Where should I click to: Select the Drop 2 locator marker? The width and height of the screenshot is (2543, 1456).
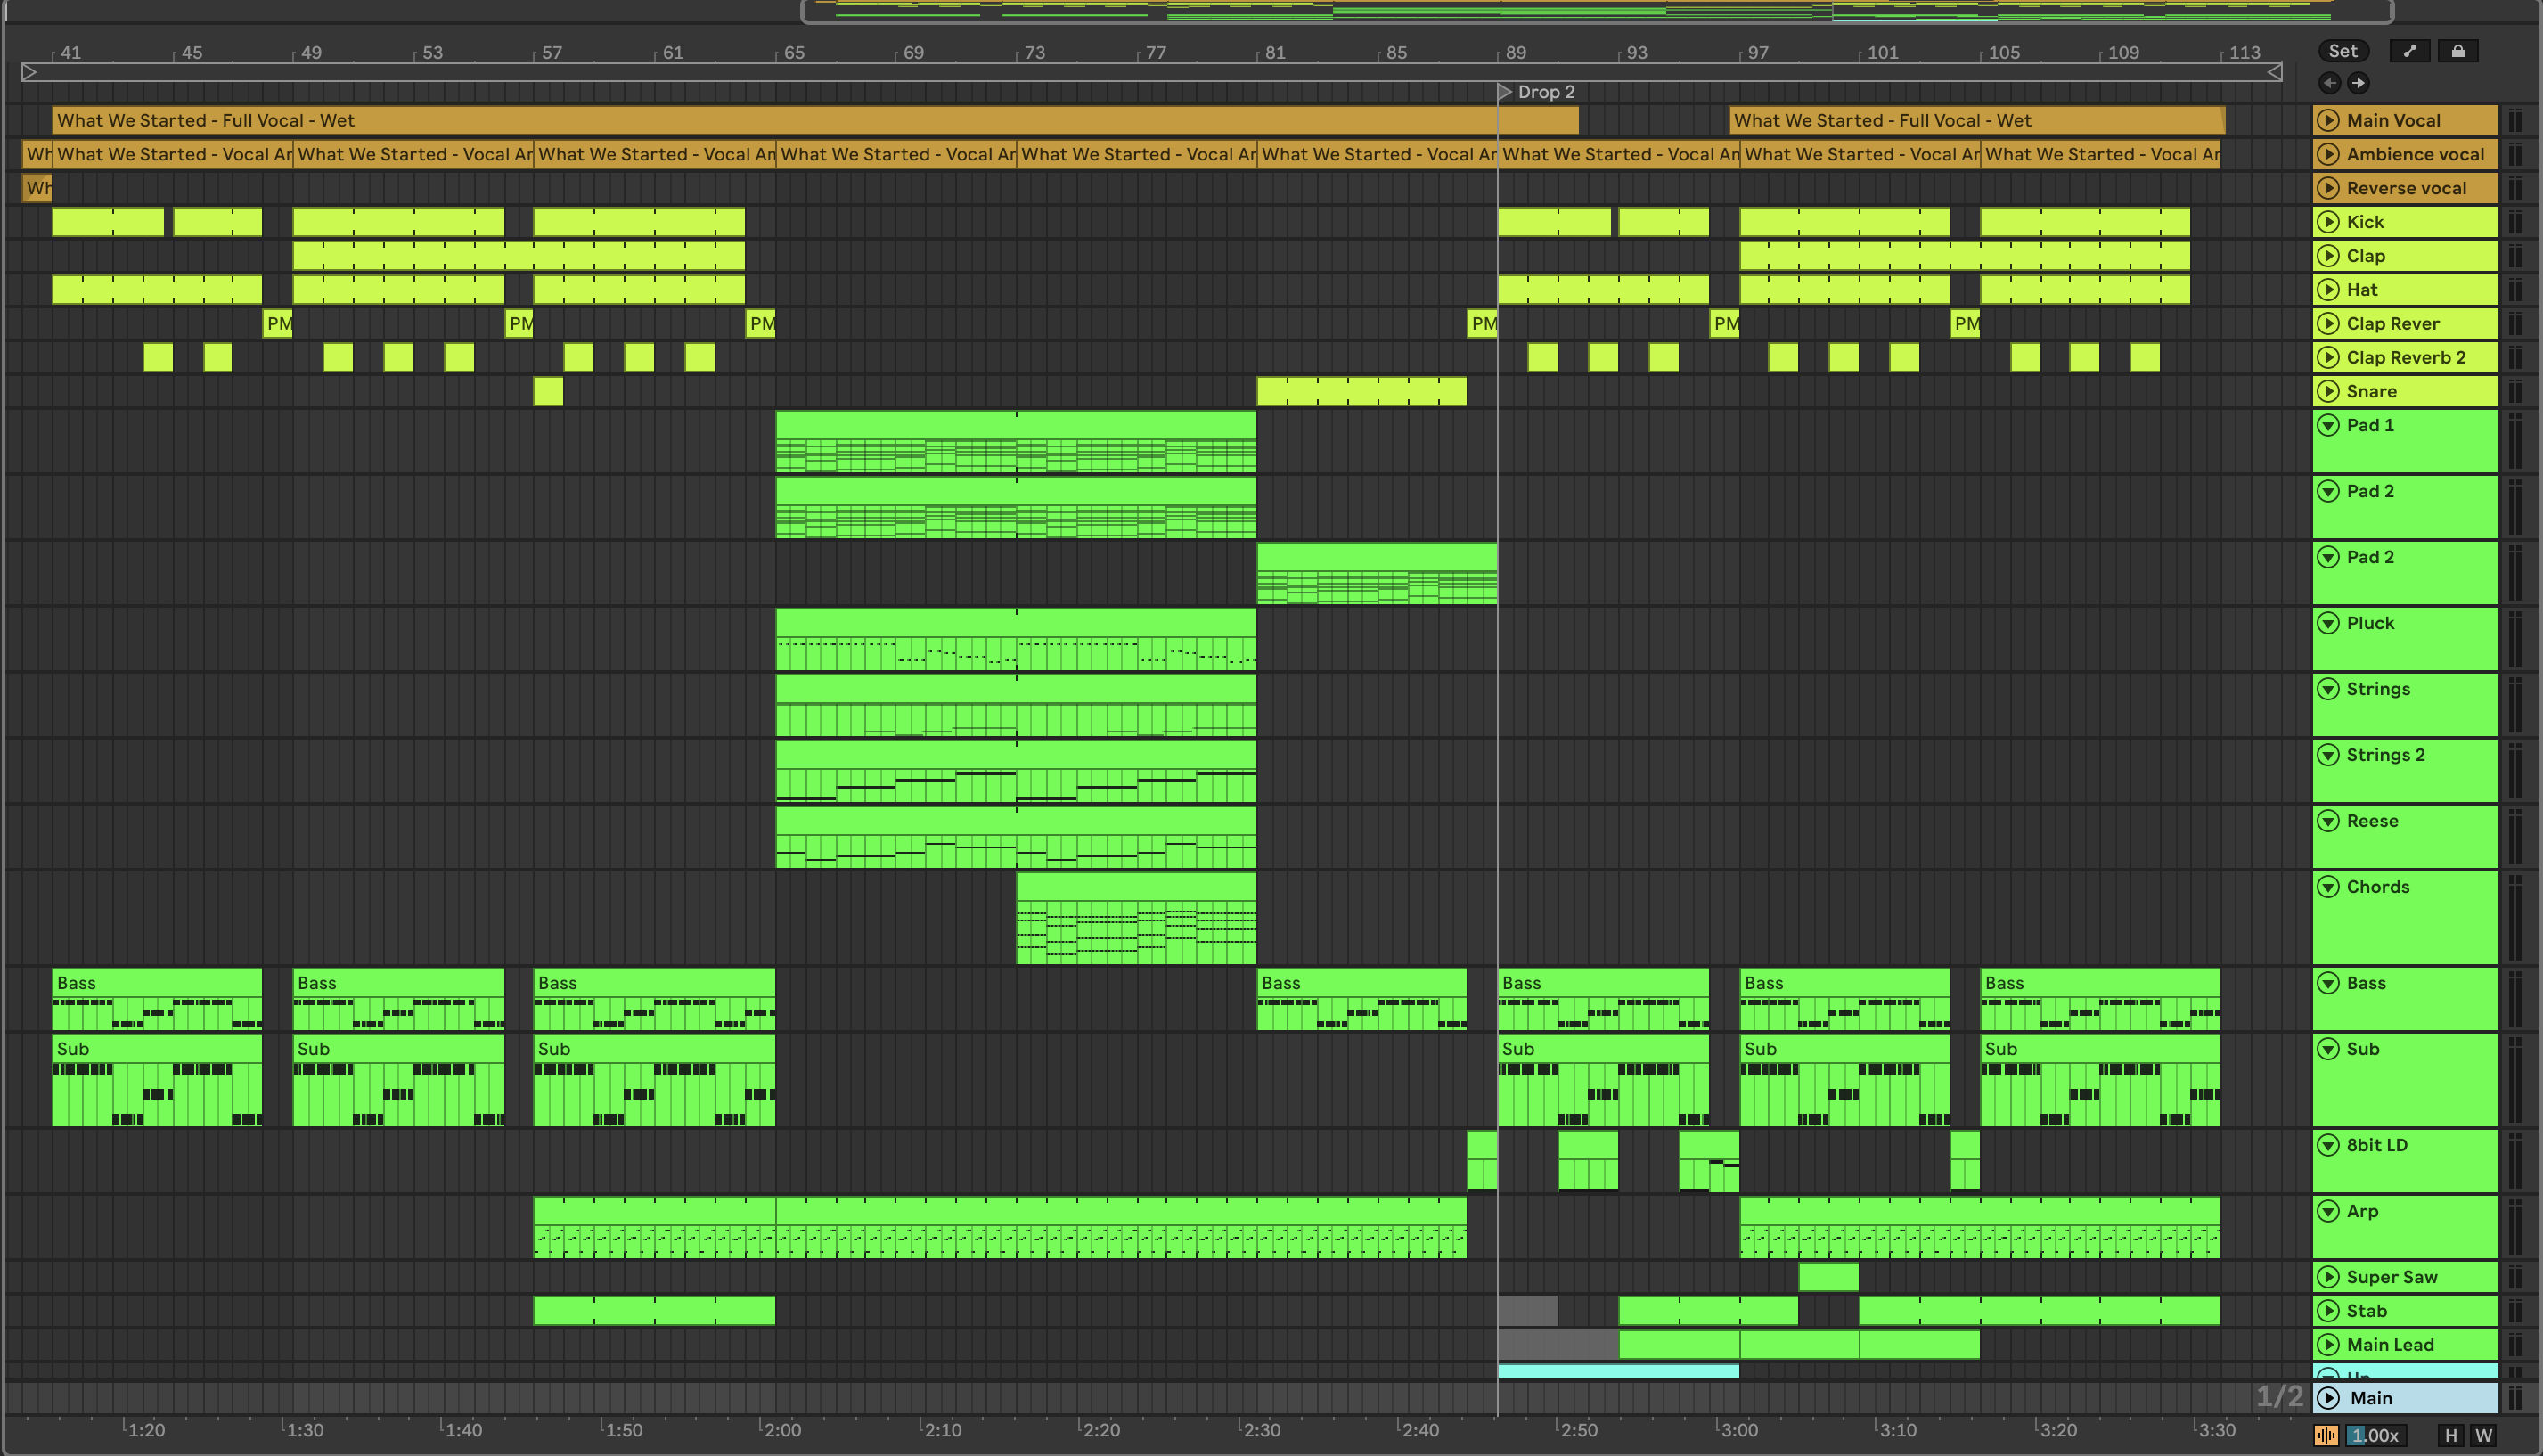[1505, 92]
